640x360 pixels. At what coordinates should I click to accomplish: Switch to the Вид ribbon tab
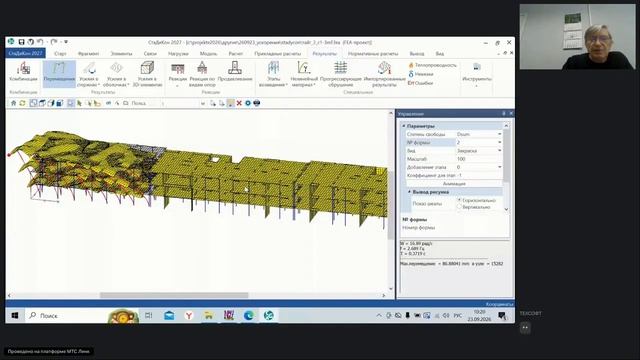pyautogui.click(x=440, y=53)
